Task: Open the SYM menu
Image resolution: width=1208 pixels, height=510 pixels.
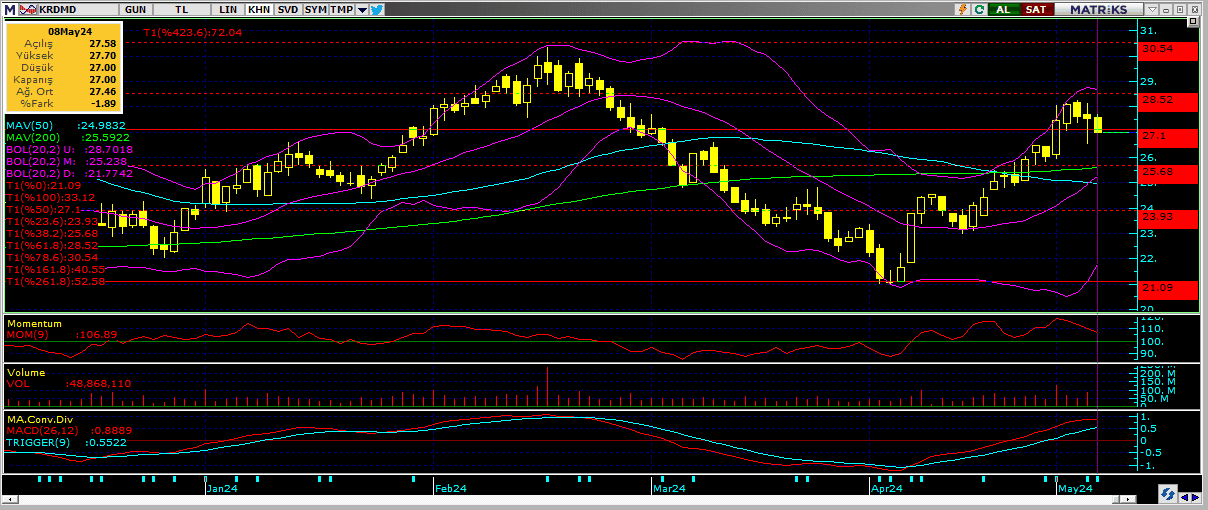Action: point(315,9)
